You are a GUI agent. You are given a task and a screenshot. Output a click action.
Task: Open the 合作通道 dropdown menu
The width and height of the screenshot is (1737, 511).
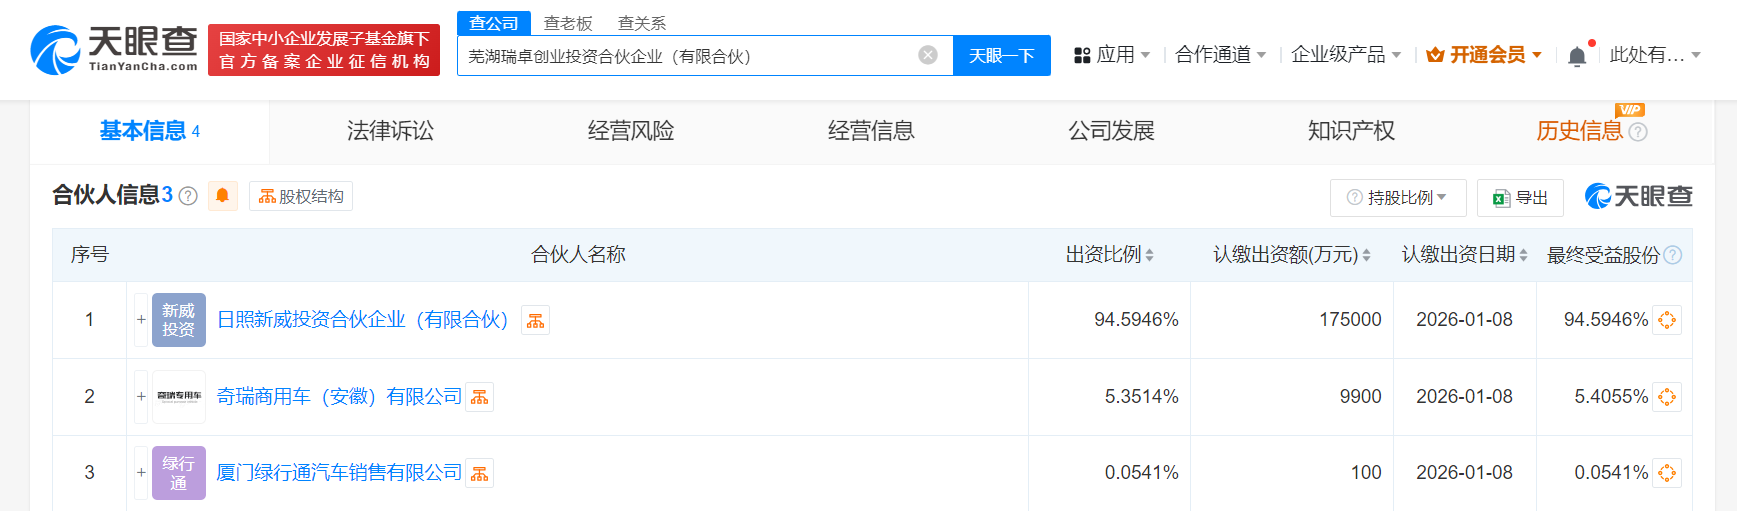tap(1221, 55)
